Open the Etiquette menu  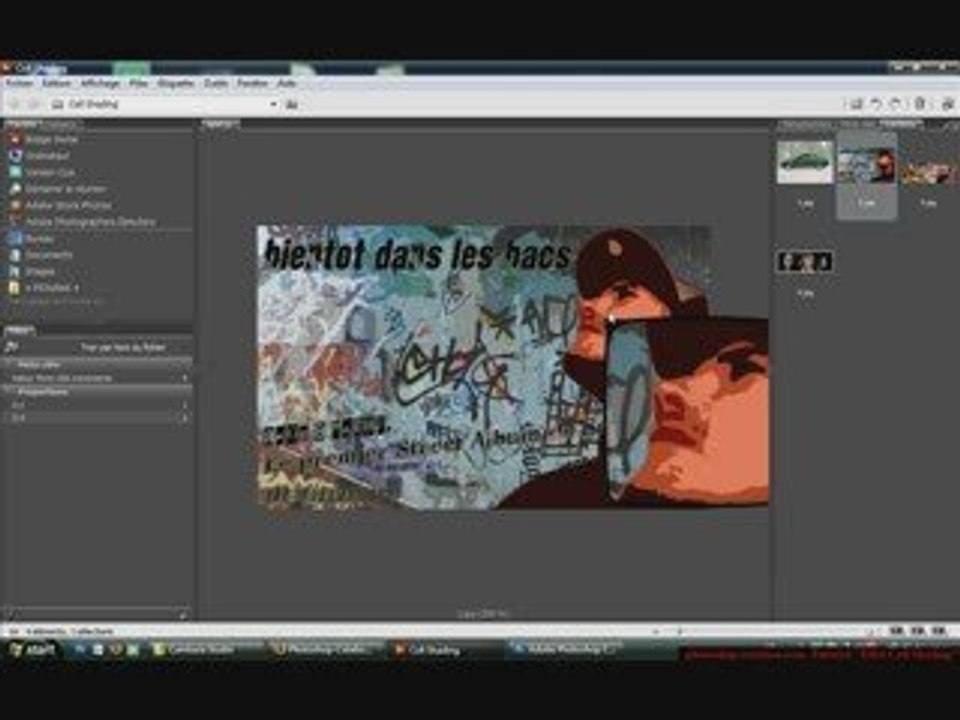(x=176, y=83)
